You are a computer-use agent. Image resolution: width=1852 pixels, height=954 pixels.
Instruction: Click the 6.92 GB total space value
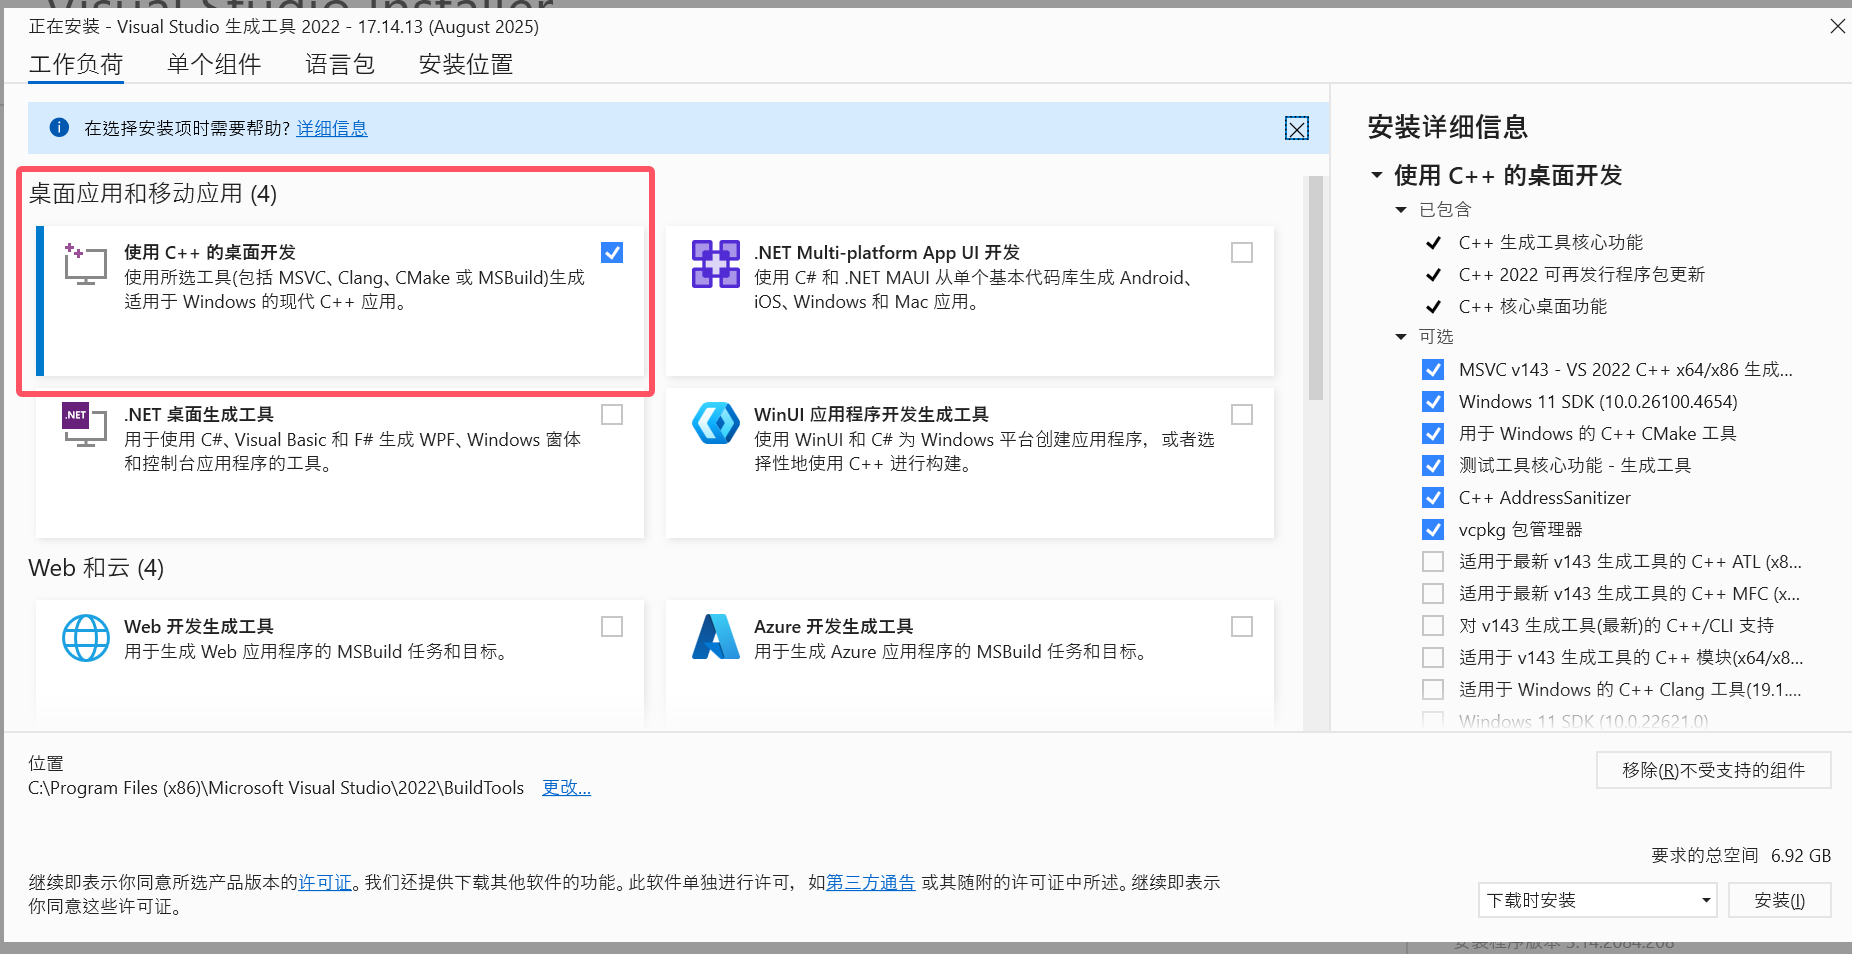click(1801, 856)
